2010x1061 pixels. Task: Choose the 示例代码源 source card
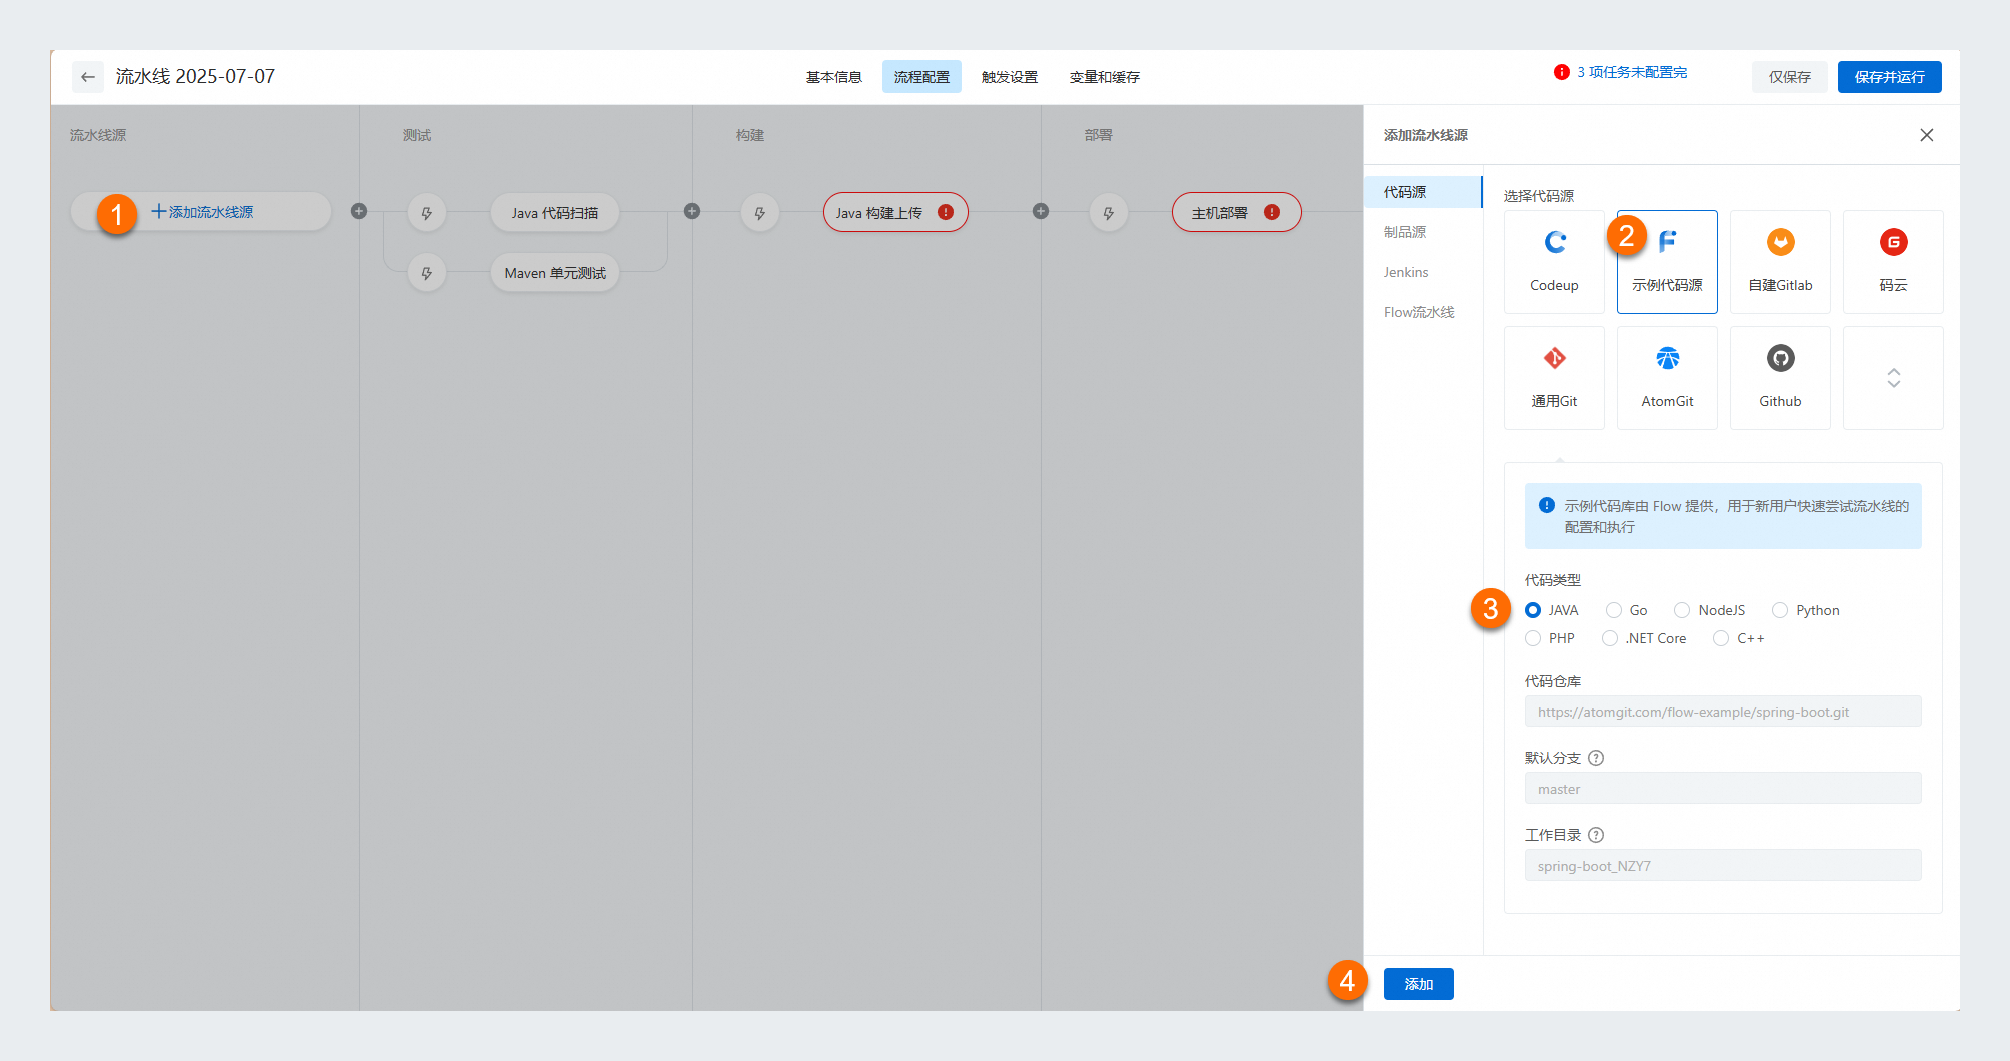(1667, 262)
